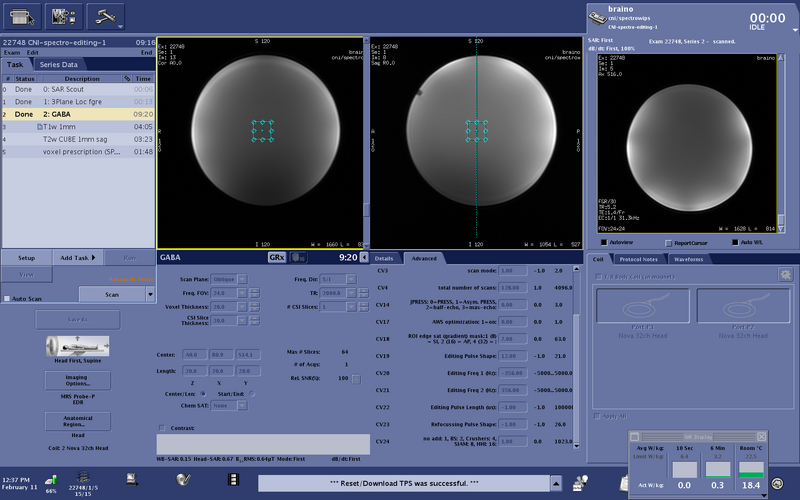Screen dimensions: 800x500
Task: Click the Advanced tab vertical scrollbar
Action: pyautogui.click(x=577, y=357)
